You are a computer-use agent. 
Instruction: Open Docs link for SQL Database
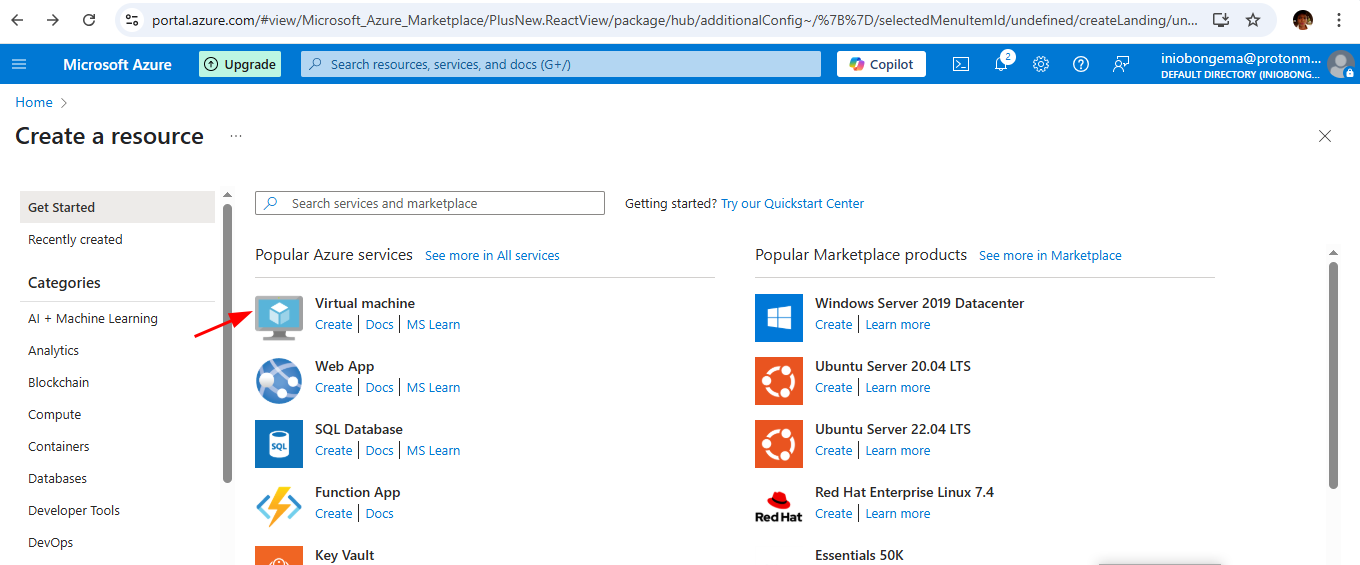[379, 450]
